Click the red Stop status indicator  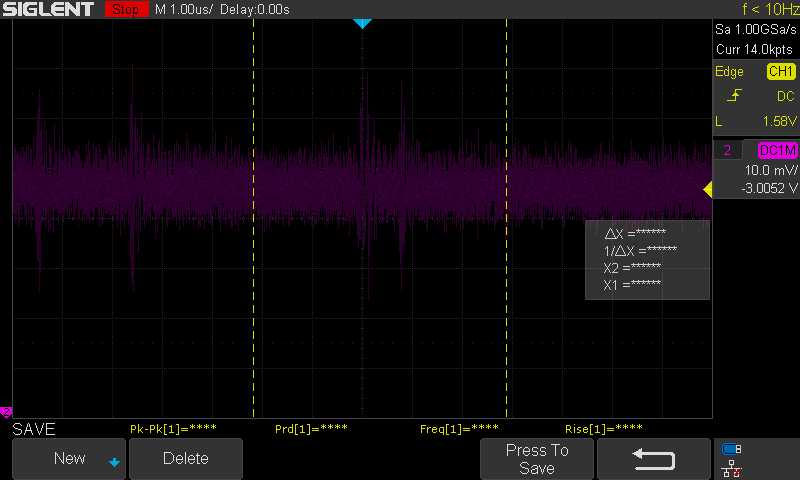tap(127, 9)
